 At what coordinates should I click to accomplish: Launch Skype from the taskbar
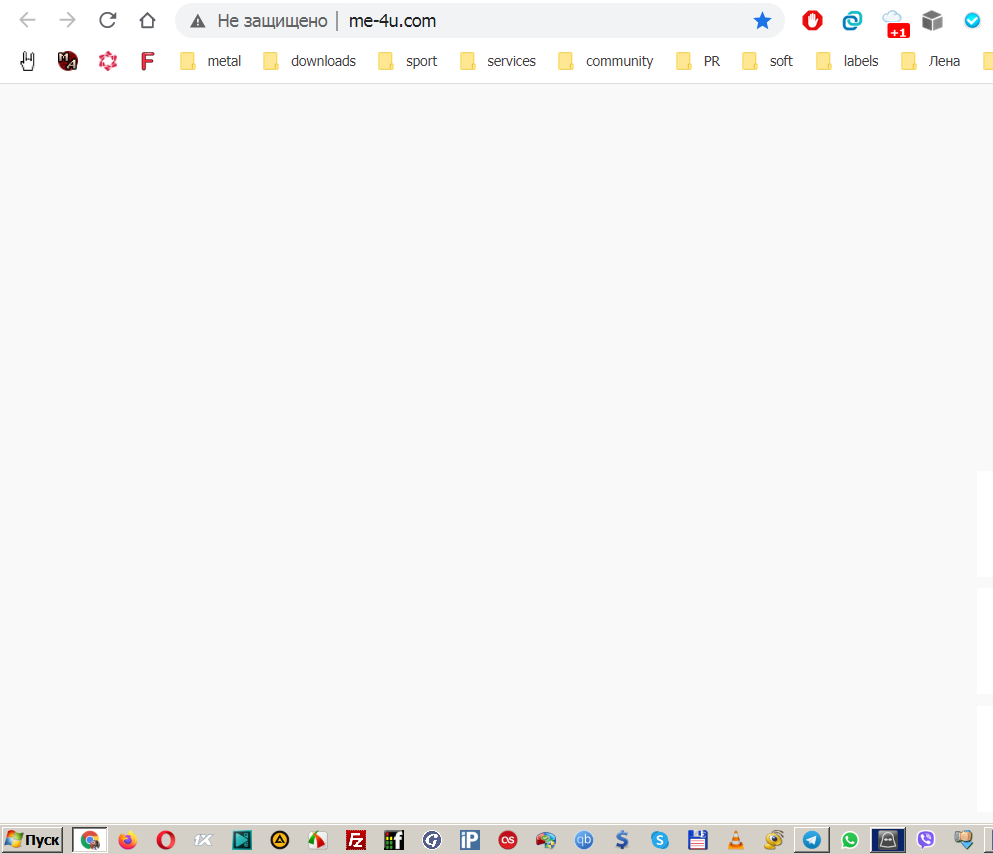(660, 840)
